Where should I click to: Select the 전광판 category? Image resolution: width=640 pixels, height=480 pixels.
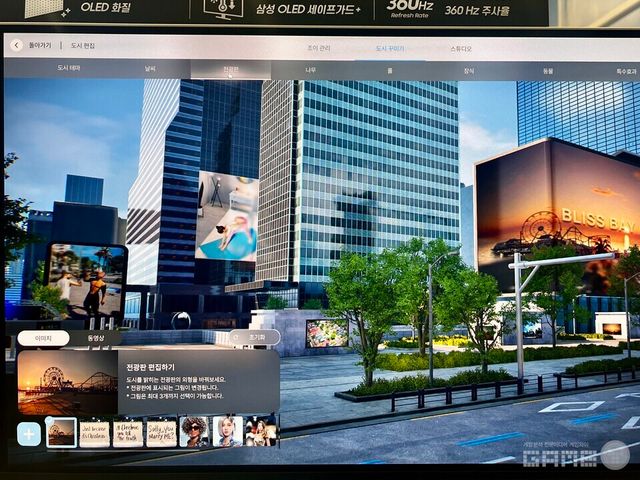(231, 70)
